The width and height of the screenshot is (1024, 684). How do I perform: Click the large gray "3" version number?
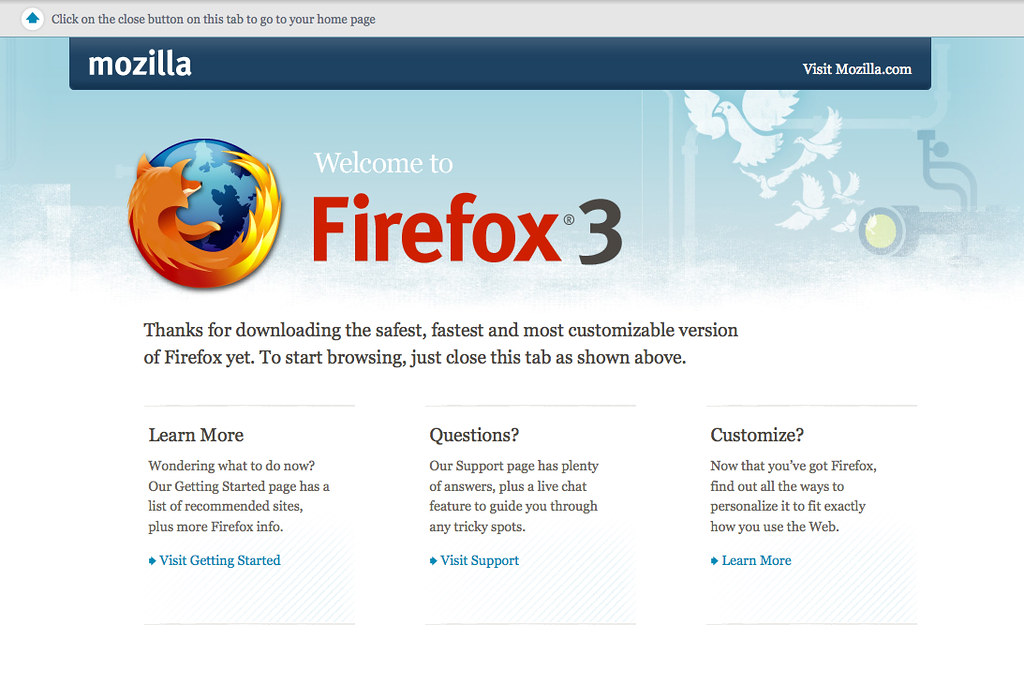coord(600,233)
